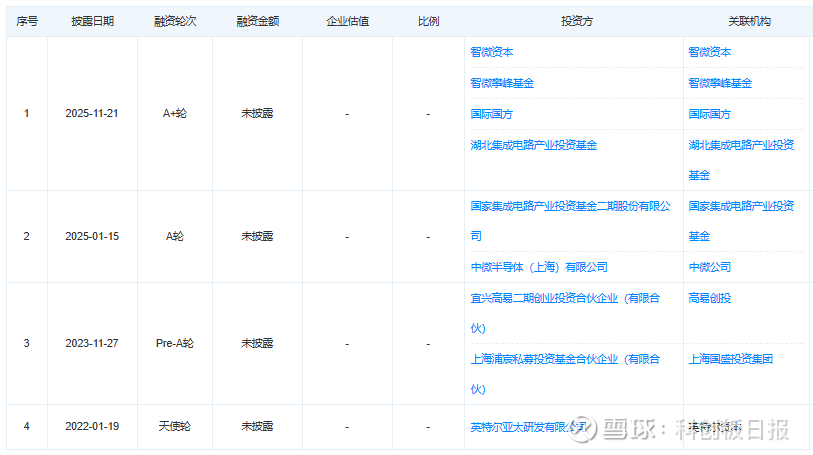Open 上海国盛投资集团 related institution link

click(x=730, y=359)
